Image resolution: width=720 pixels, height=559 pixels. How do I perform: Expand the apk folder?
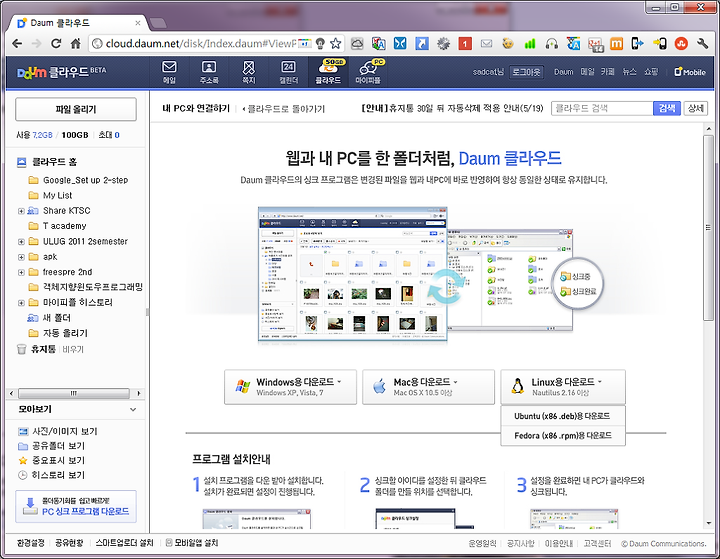(21, 257)
